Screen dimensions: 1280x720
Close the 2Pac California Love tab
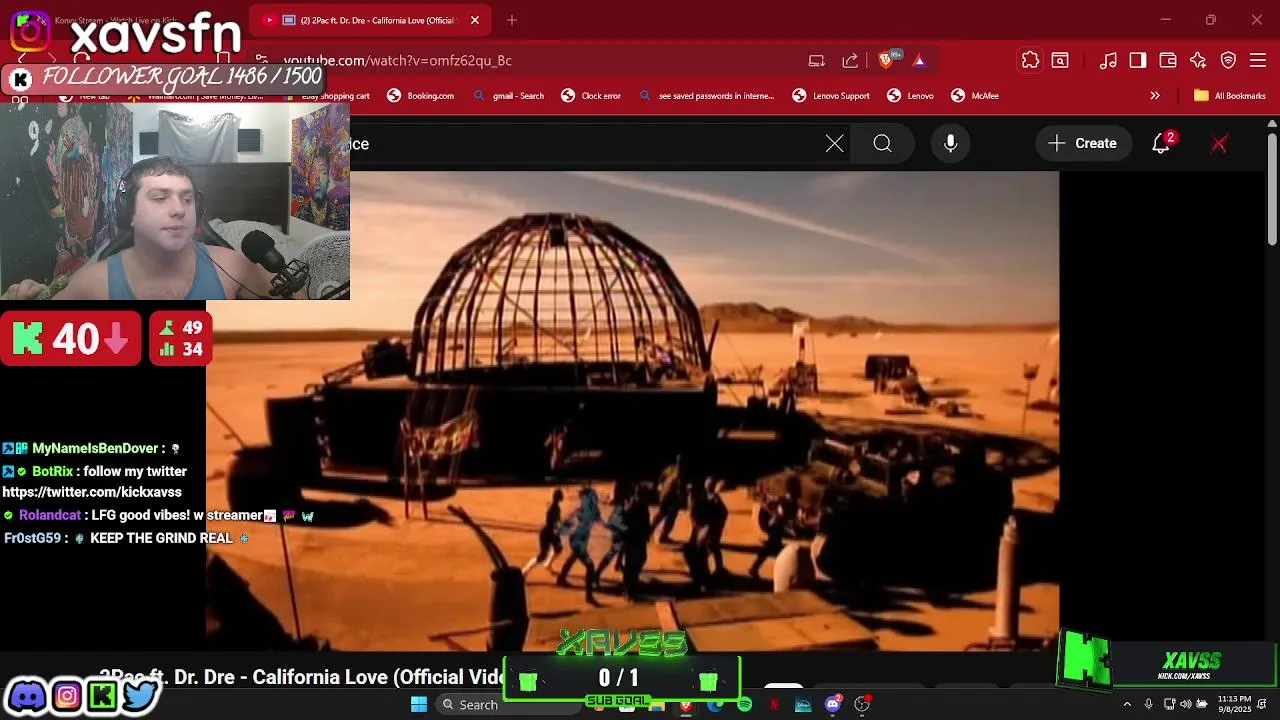coord(475,20)
